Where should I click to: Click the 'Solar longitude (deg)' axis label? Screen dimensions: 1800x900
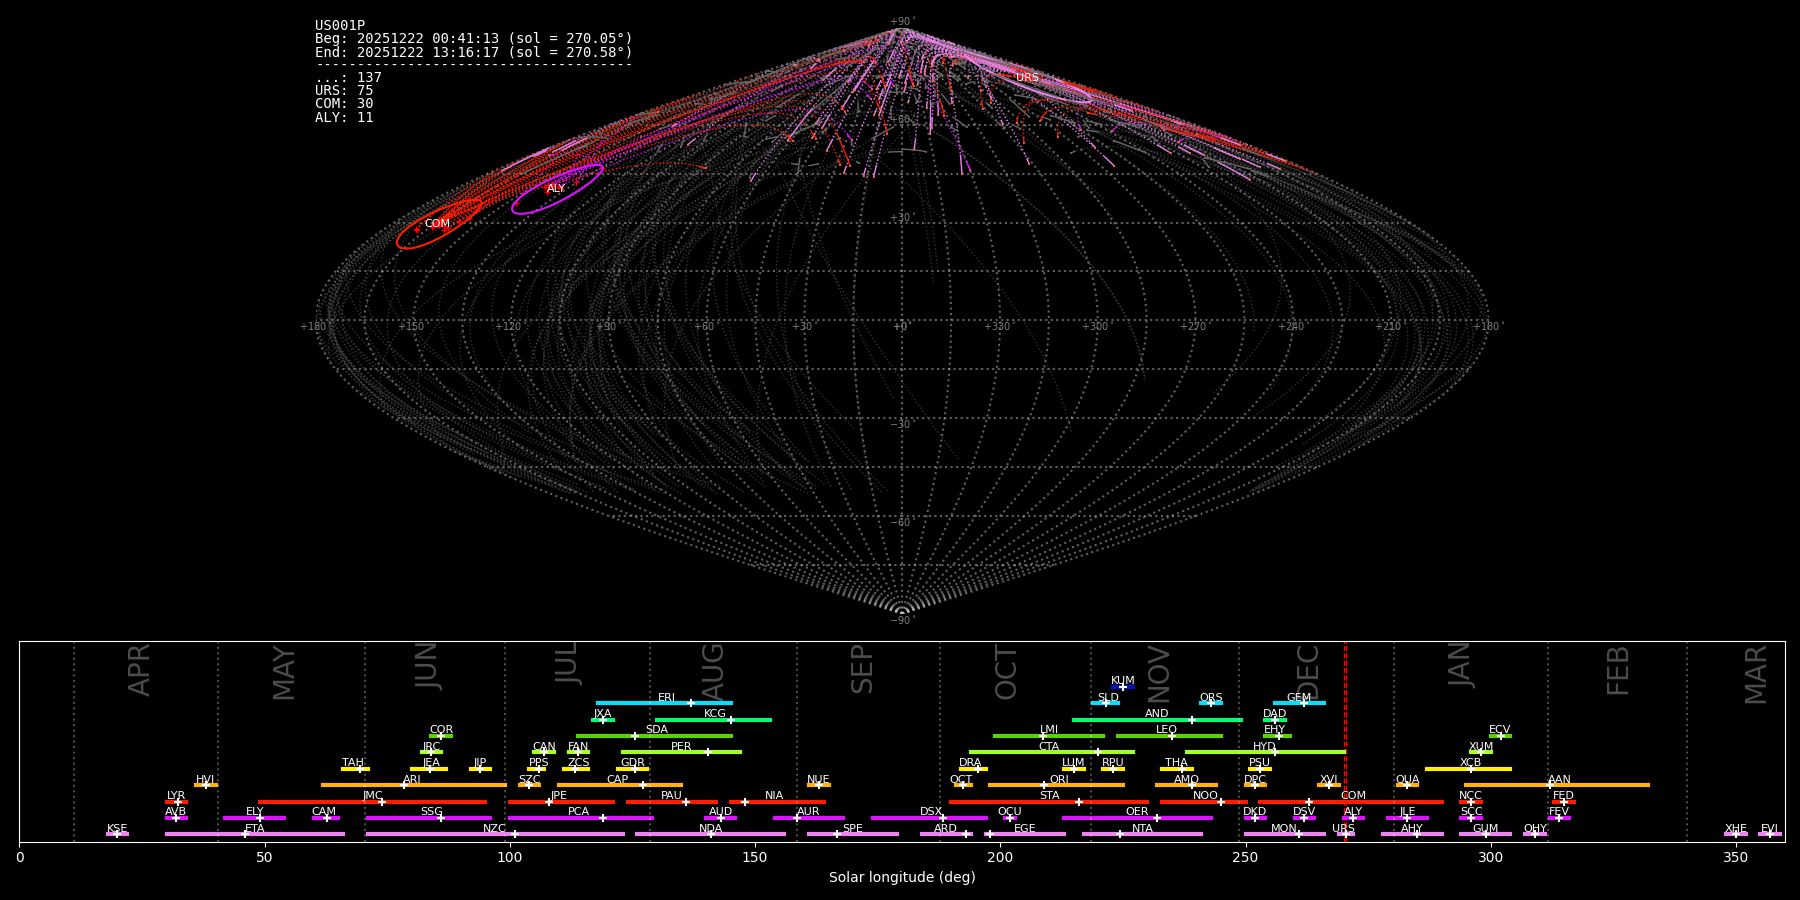tap(902, 877)
